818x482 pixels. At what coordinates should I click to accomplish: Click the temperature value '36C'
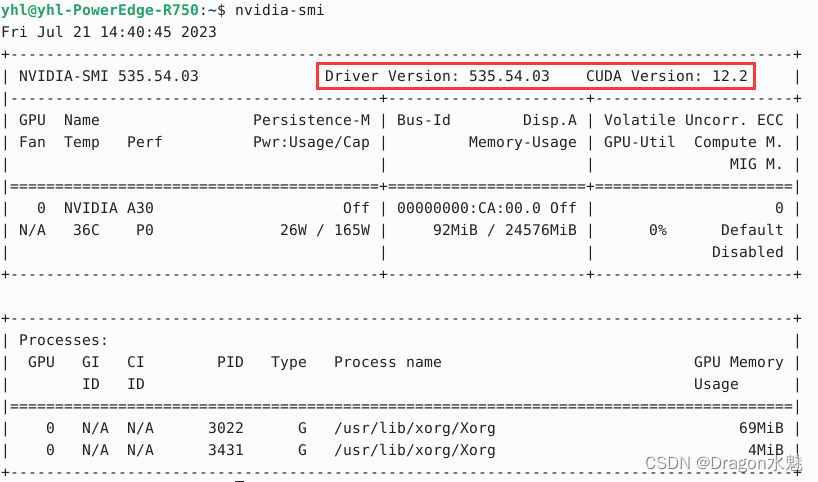(86, 230)
